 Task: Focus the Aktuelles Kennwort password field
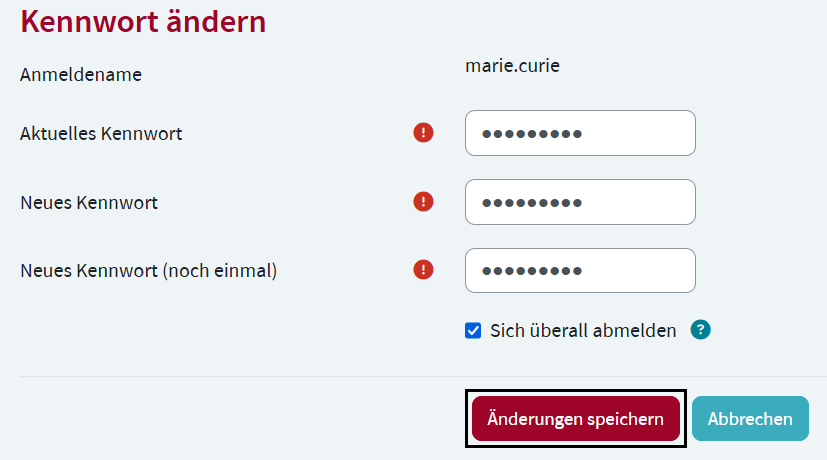click(580, 133)
